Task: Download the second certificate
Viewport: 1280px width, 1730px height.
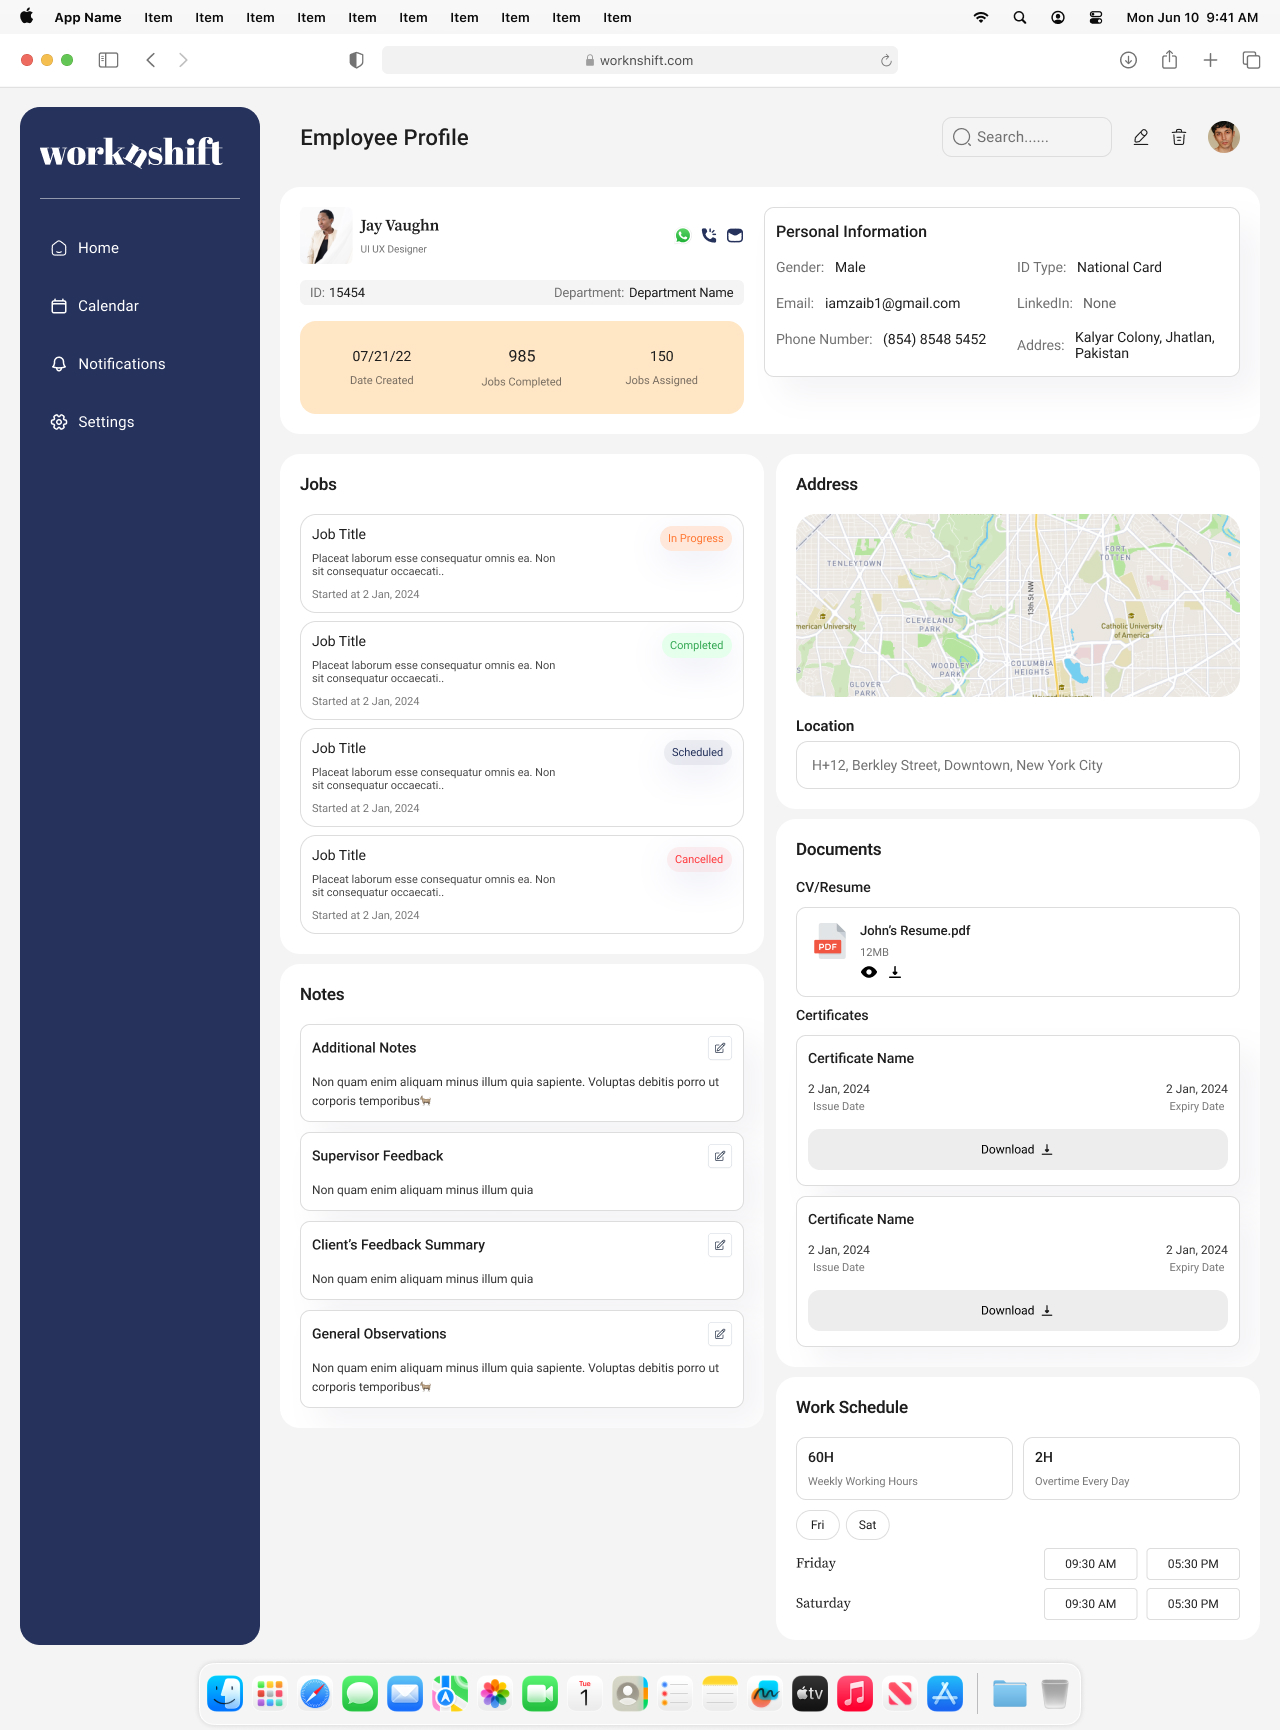Action: coord(1018,1311)
